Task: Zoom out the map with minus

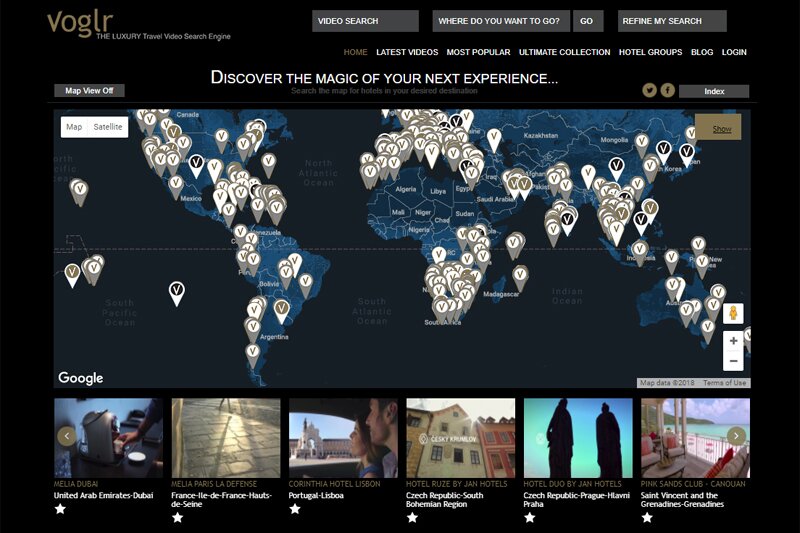Action: pos(733,361)
